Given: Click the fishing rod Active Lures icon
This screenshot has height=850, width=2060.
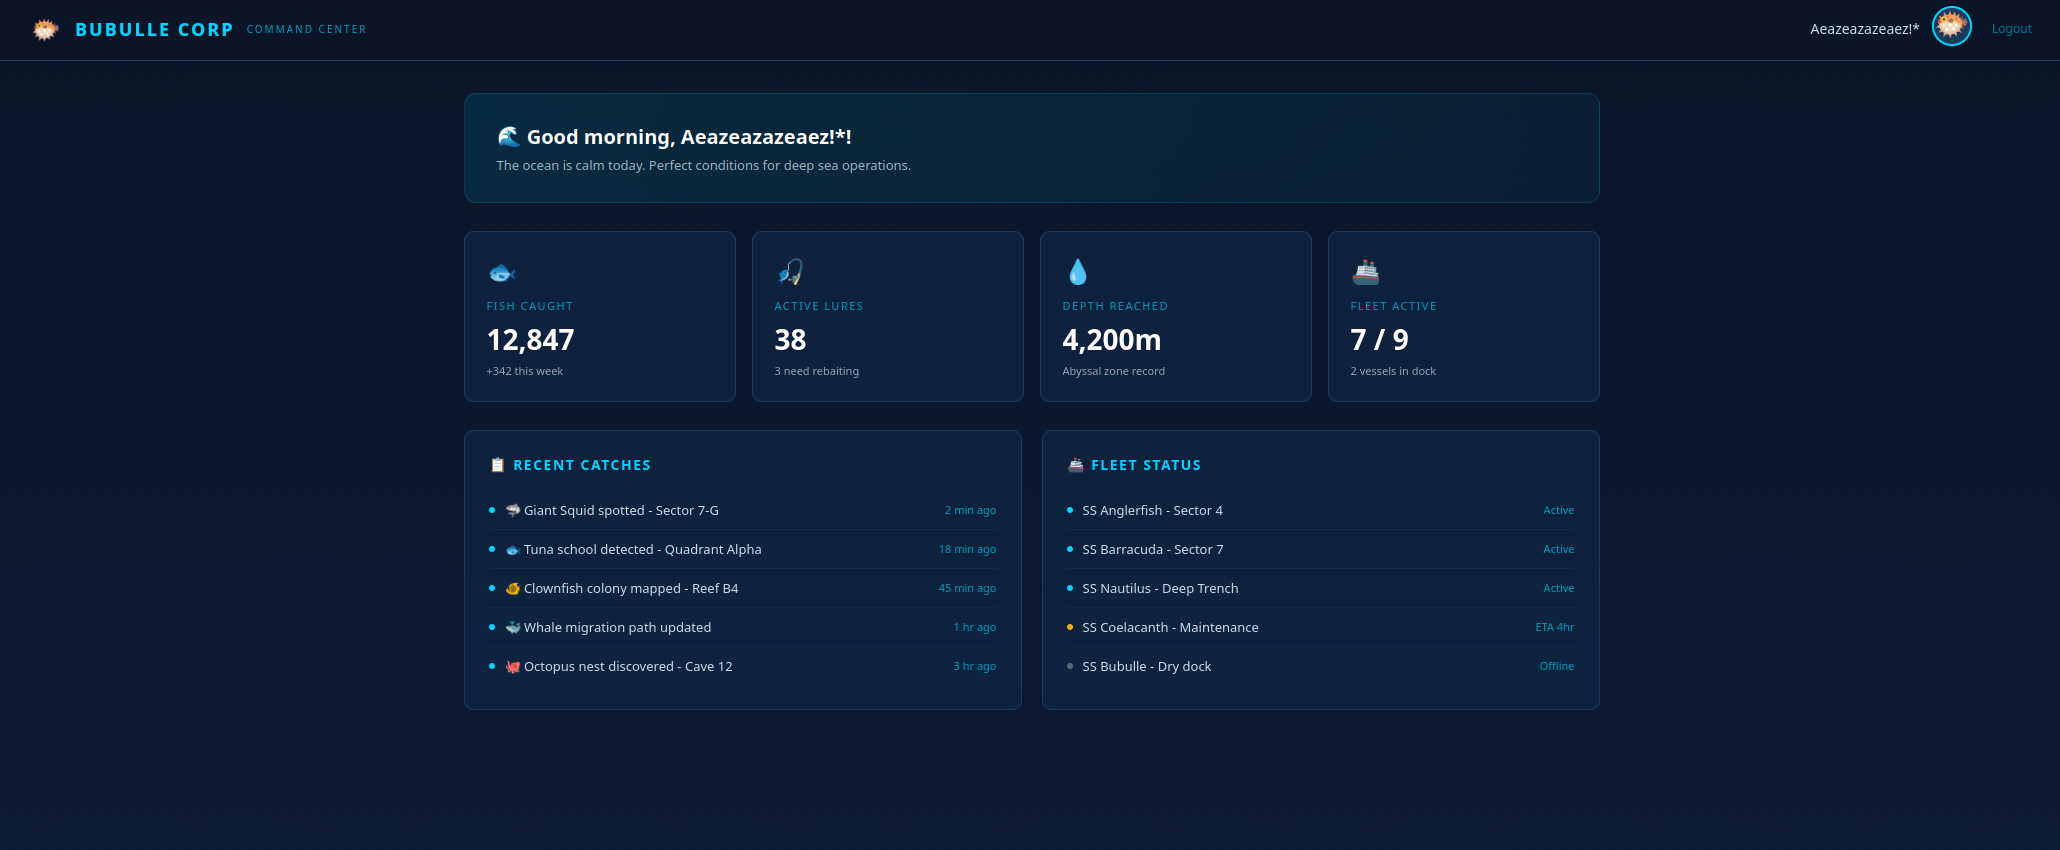Looking at the screenshot, I should click(790, 272).
